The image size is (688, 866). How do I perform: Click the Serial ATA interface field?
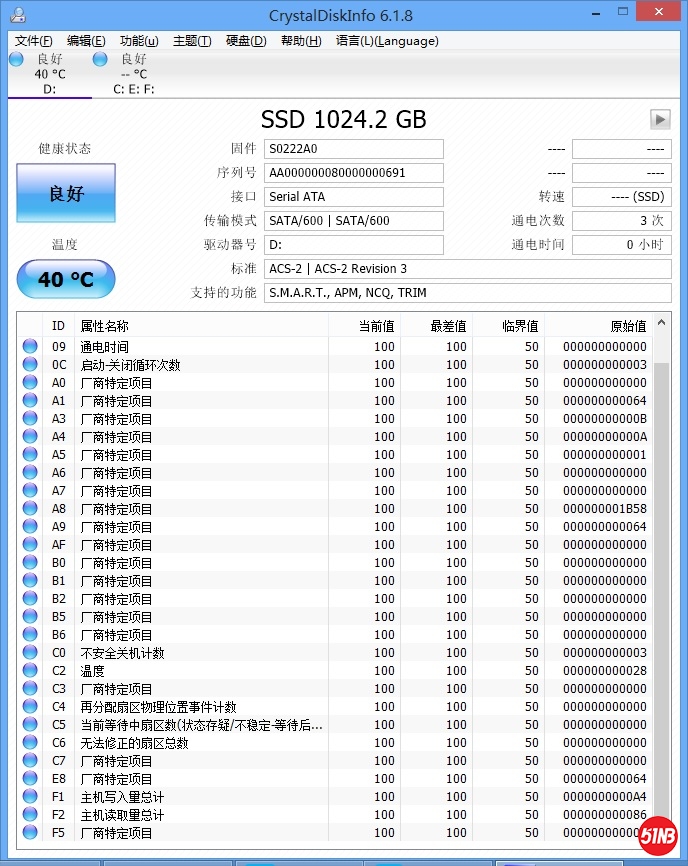(354, 197)
